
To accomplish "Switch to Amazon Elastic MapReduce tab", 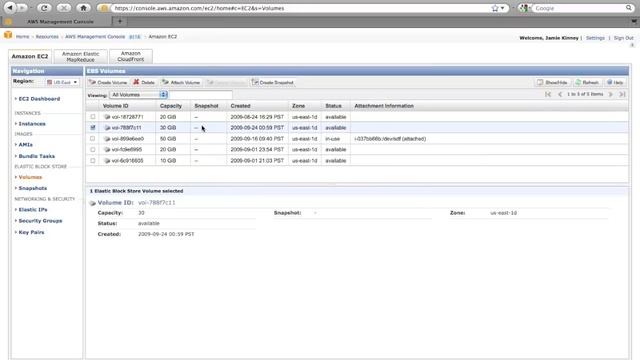I will pos(80,56).
